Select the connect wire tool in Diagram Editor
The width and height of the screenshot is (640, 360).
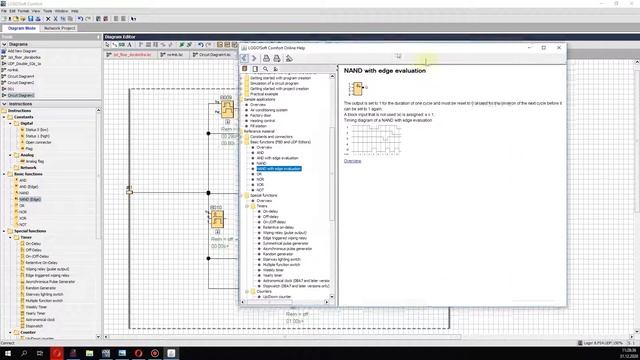tap(115, 45)
